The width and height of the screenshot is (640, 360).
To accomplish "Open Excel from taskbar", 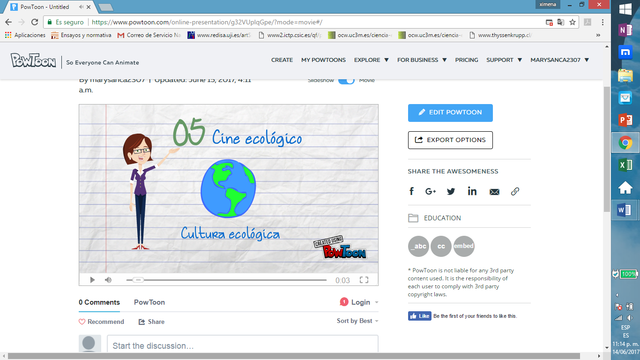I will coord(625,165).
